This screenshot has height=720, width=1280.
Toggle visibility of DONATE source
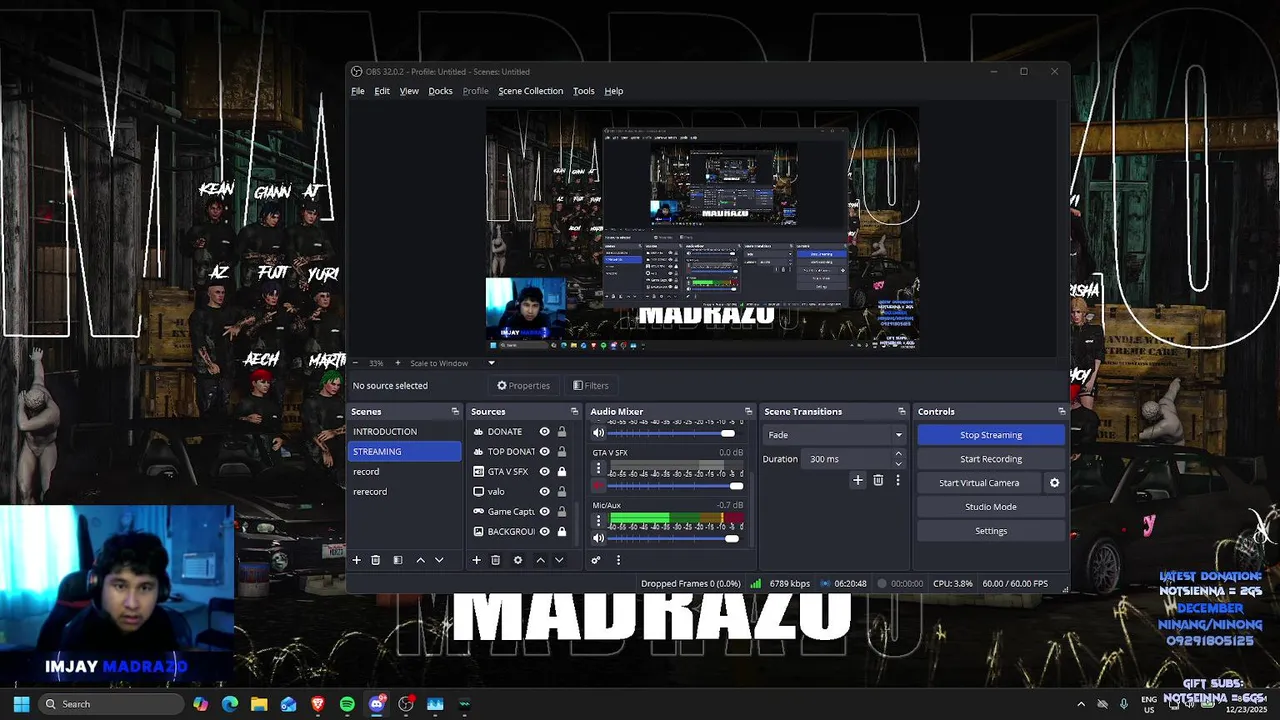coord(544,432)
